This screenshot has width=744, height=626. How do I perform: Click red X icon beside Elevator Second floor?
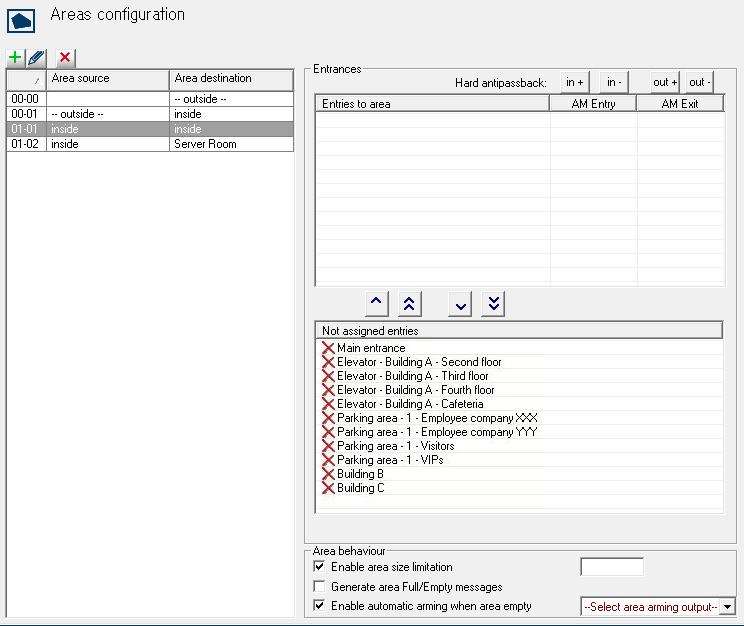pyautogui.click(x=328, y=362)
